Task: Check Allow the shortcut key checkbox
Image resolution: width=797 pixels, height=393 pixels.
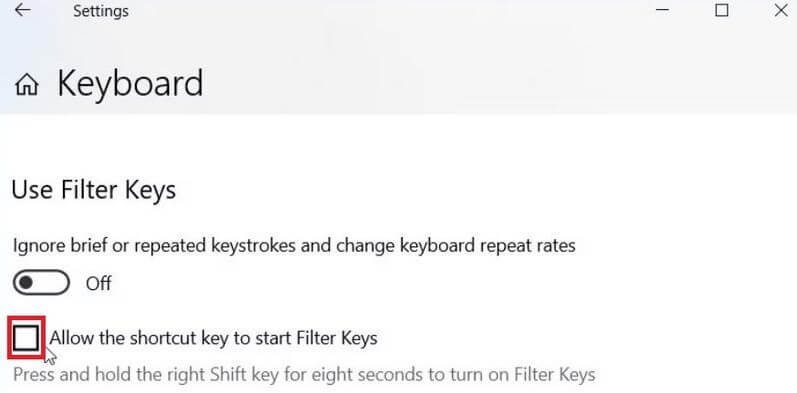Action: tap(26, 338)
